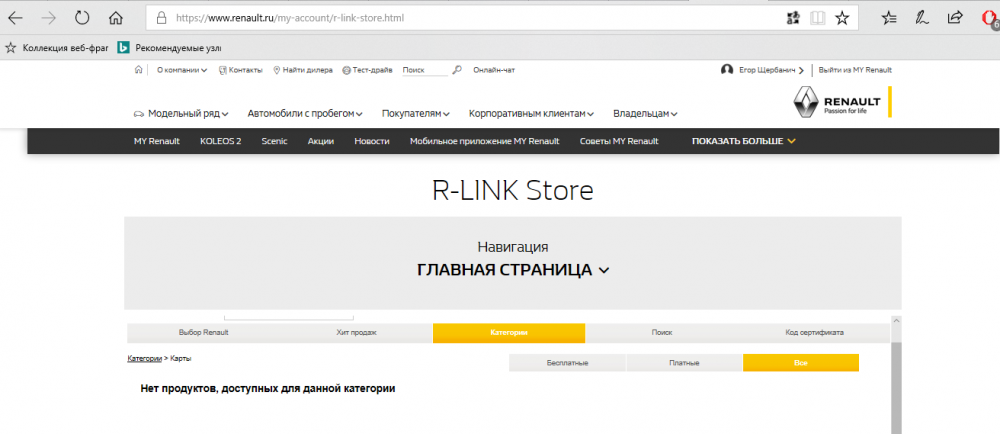Viewport: 1000px width, 434px height.
Task: Click the share page icon
Action: coord(955,18)
